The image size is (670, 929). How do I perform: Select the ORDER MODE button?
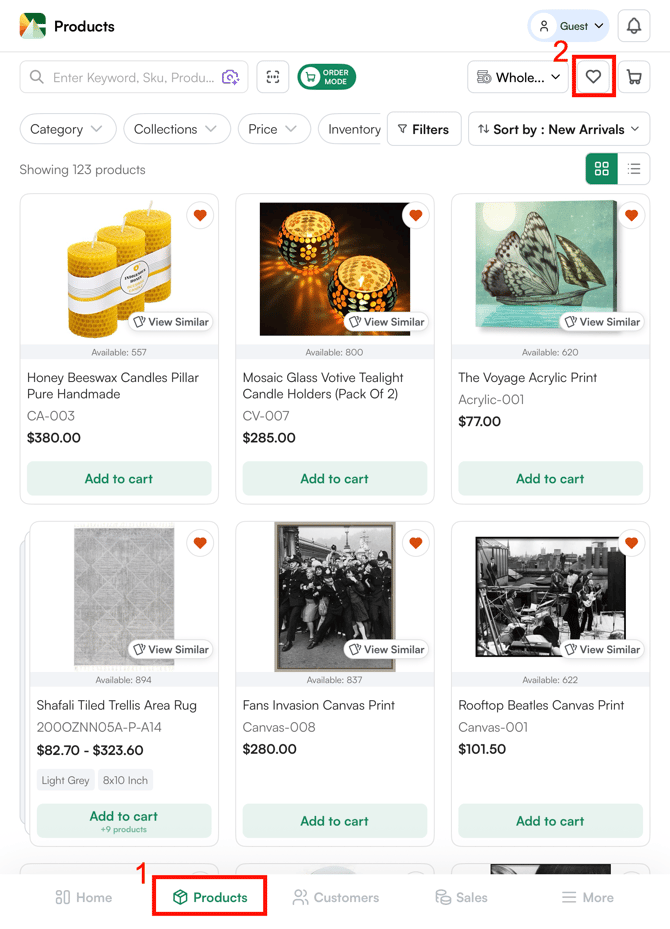coord(326,77)
